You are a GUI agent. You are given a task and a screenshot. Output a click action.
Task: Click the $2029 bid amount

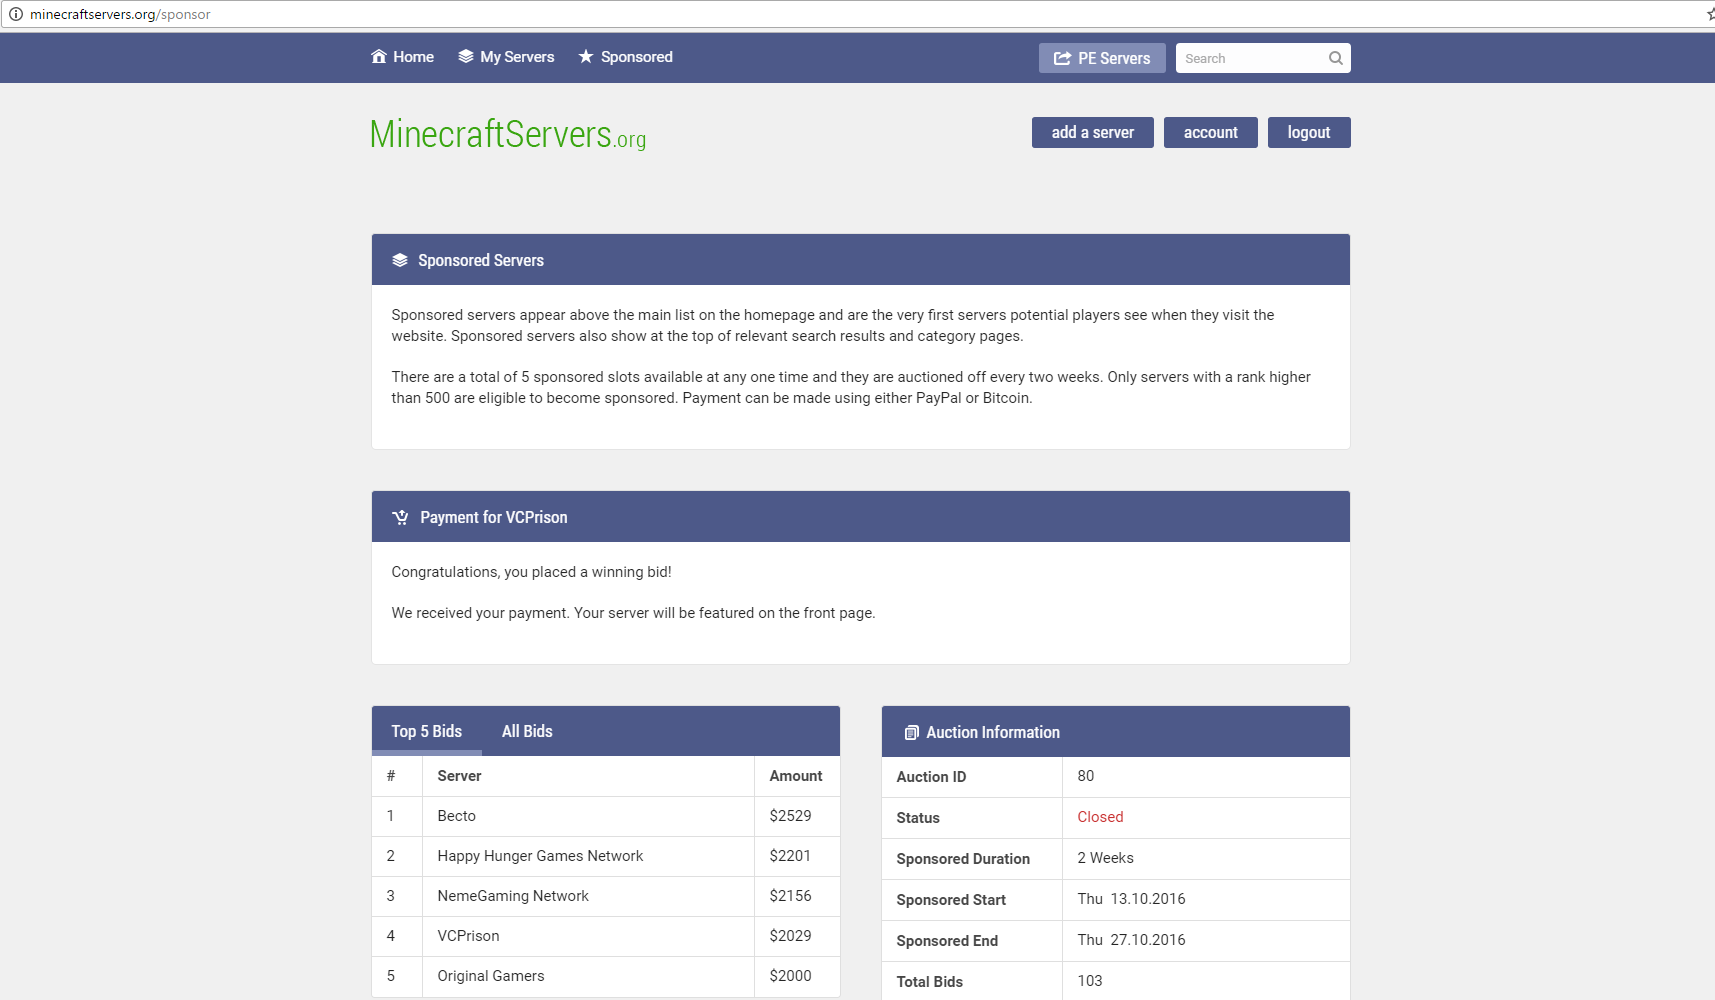coord(791,936)
